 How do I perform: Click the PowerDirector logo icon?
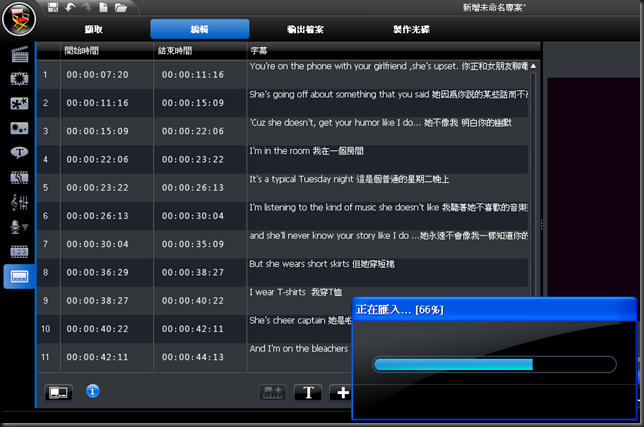pos(19,19)
